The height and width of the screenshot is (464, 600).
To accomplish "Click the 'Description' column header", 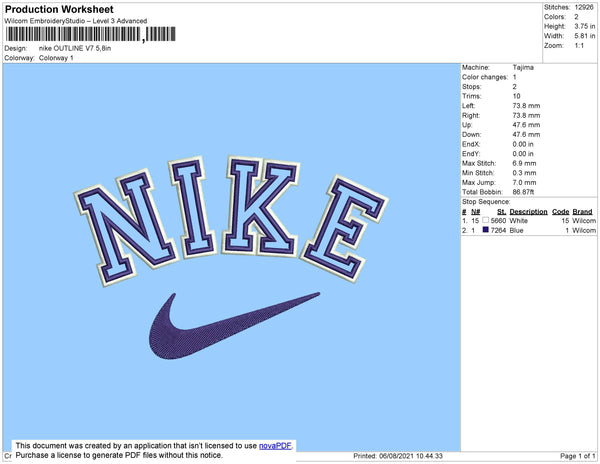I will coord(528,212).
